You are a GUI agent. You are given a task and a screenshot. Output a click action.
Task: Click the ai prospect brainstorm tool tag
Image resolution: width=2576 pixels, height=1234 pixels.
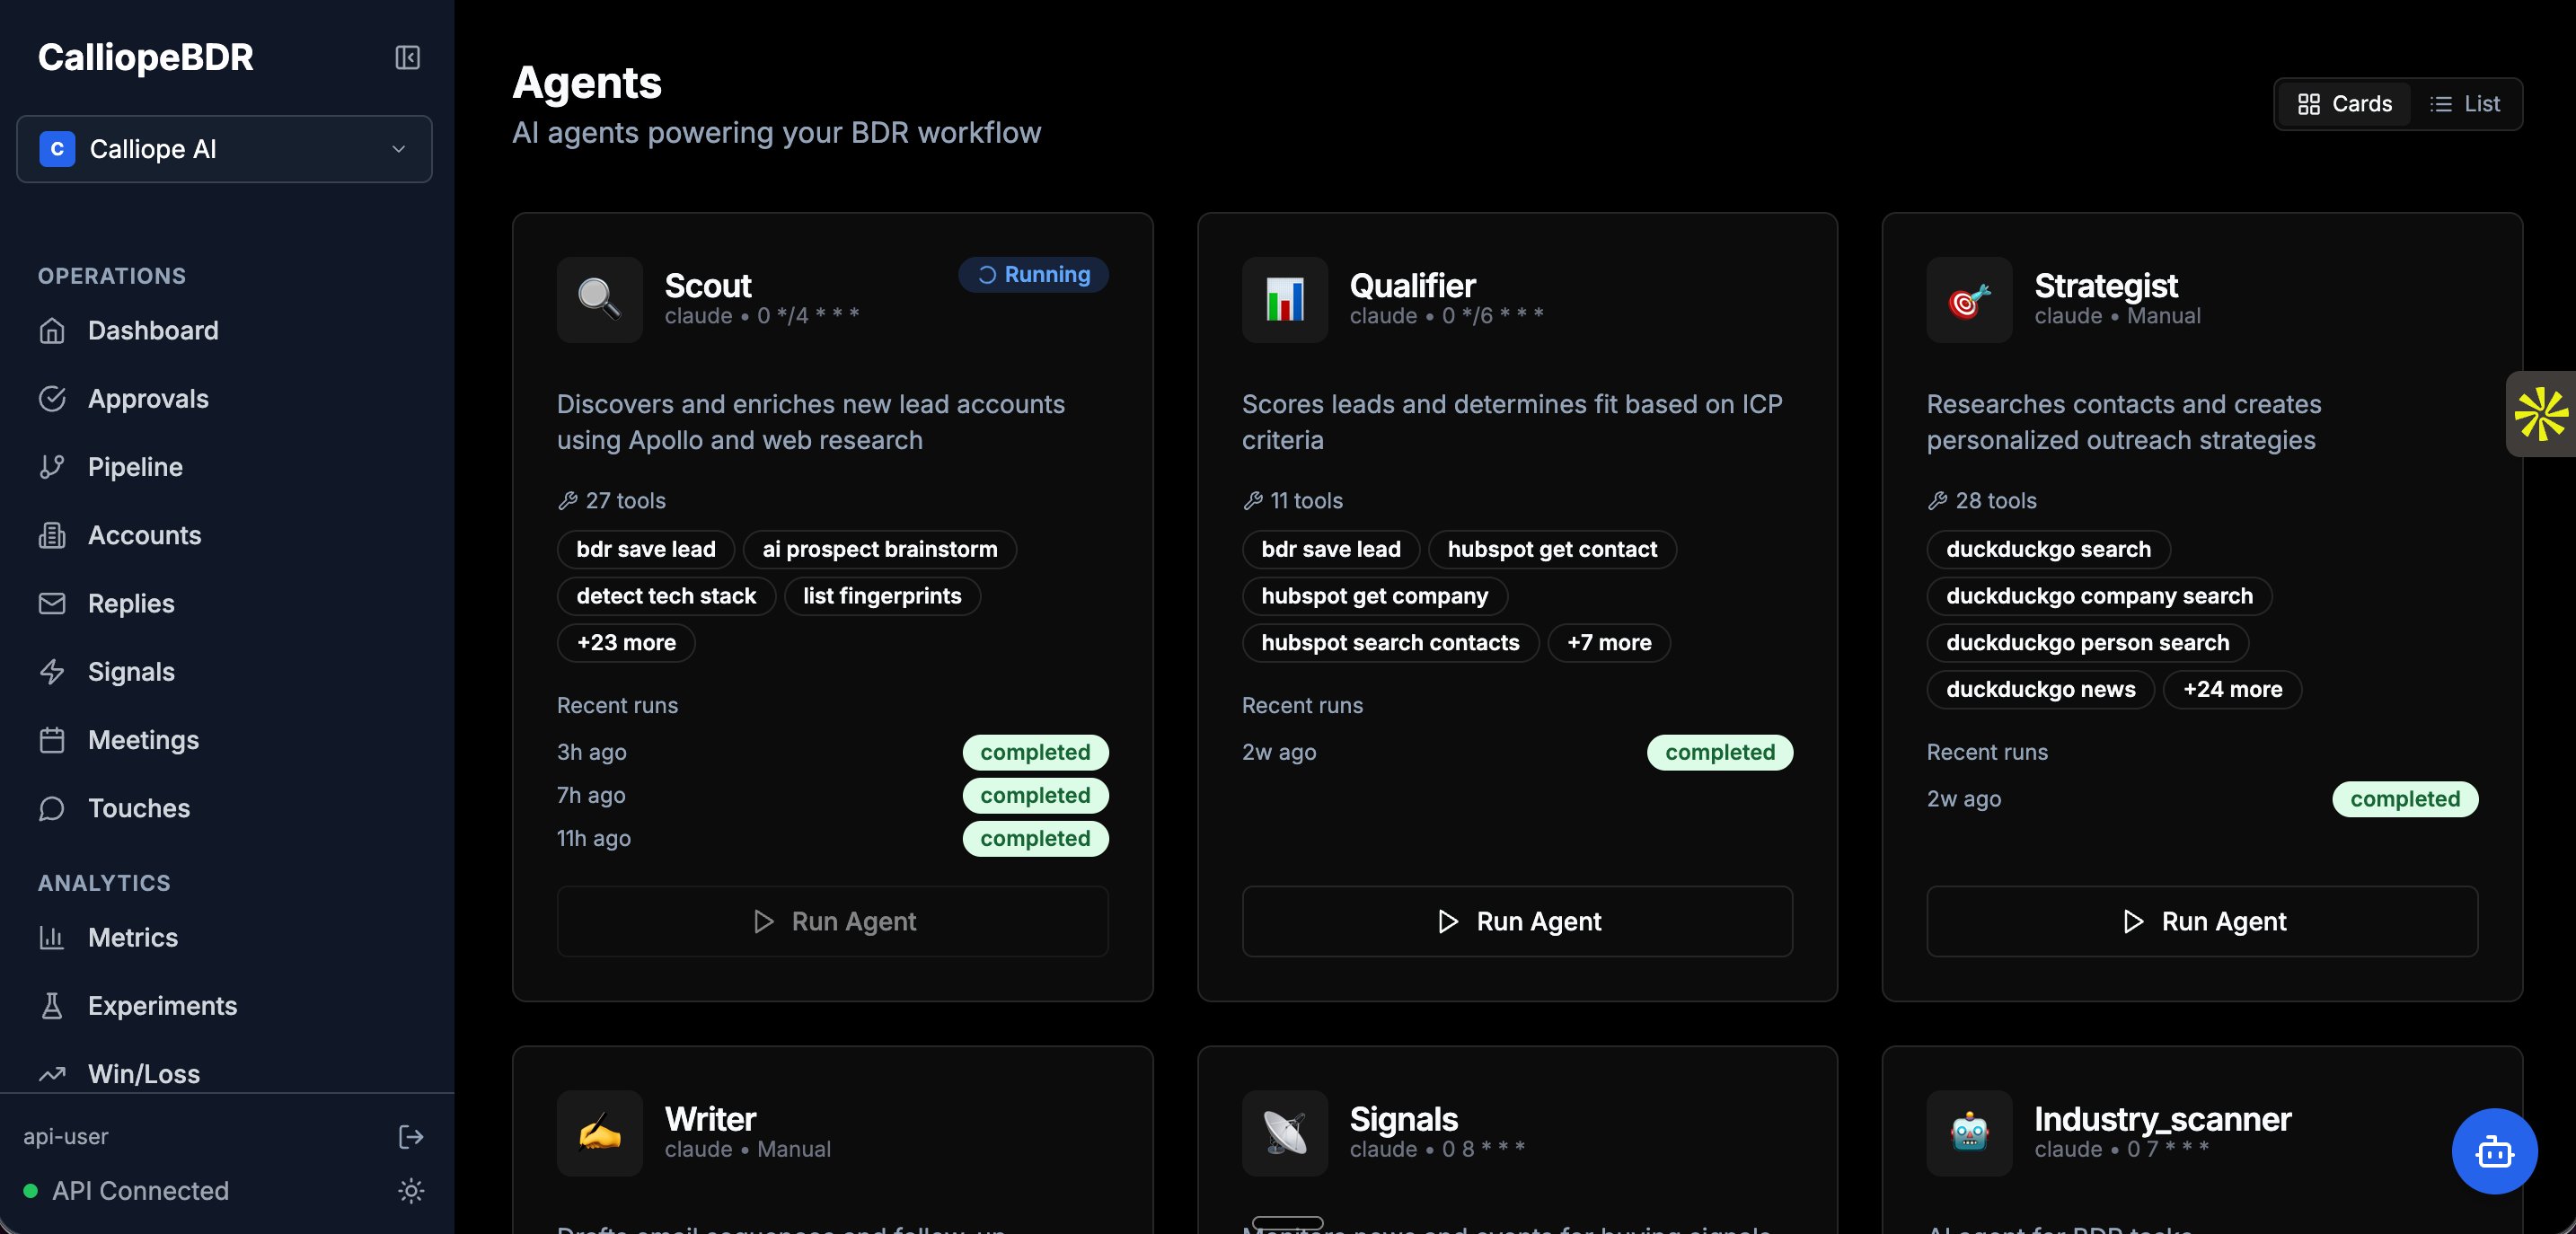(x=880, y=549)
